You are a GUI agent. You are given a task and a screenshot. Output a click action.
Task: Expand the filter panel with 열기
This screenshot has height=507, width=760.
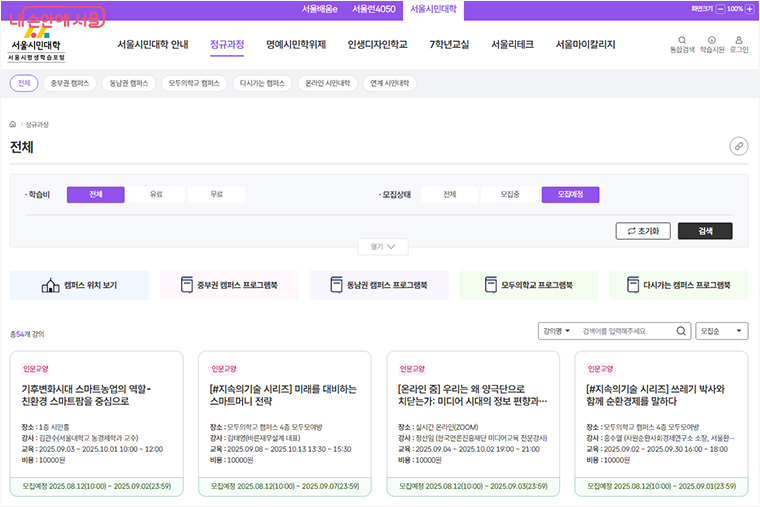[383, 247]
